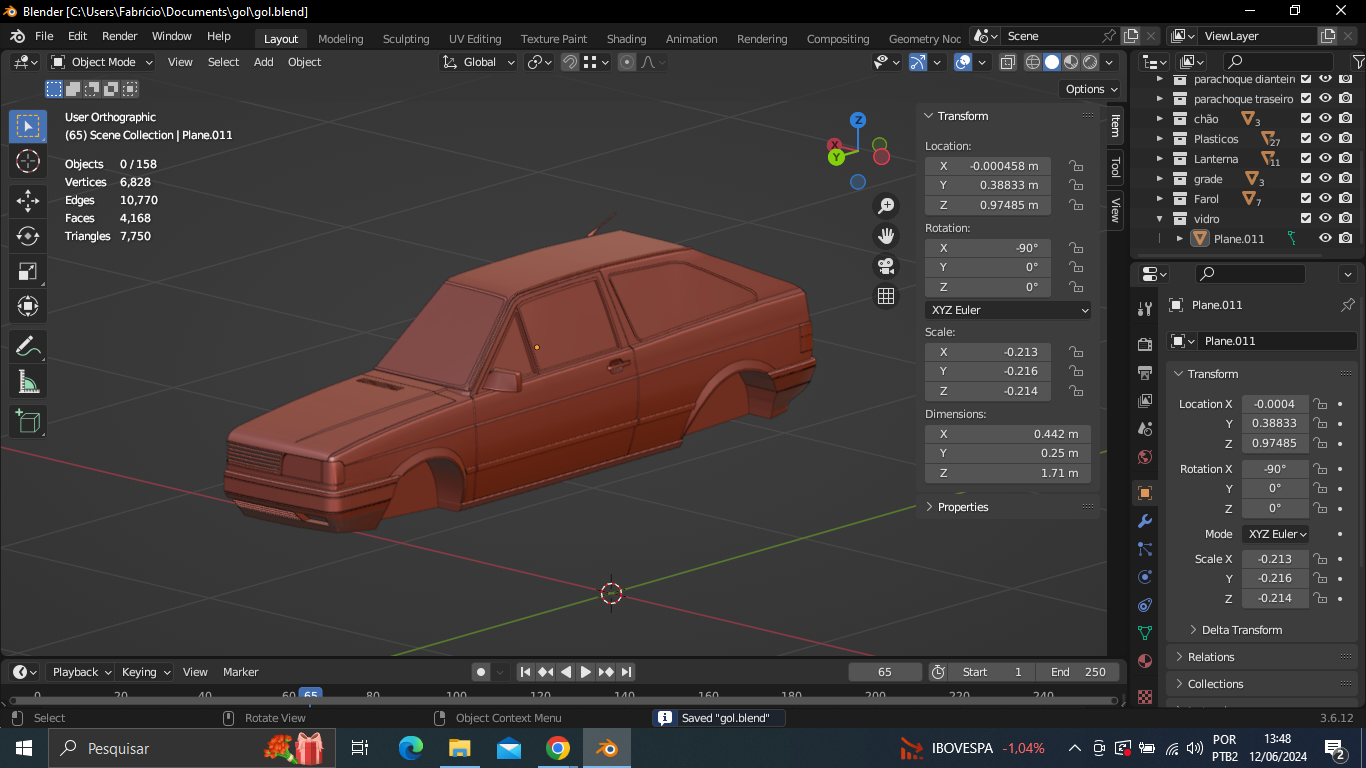This screenshot has height=768, width=1366.
Task: Toggle visibility of the Lanterna collection
Action: click(x=1325, y=158)
